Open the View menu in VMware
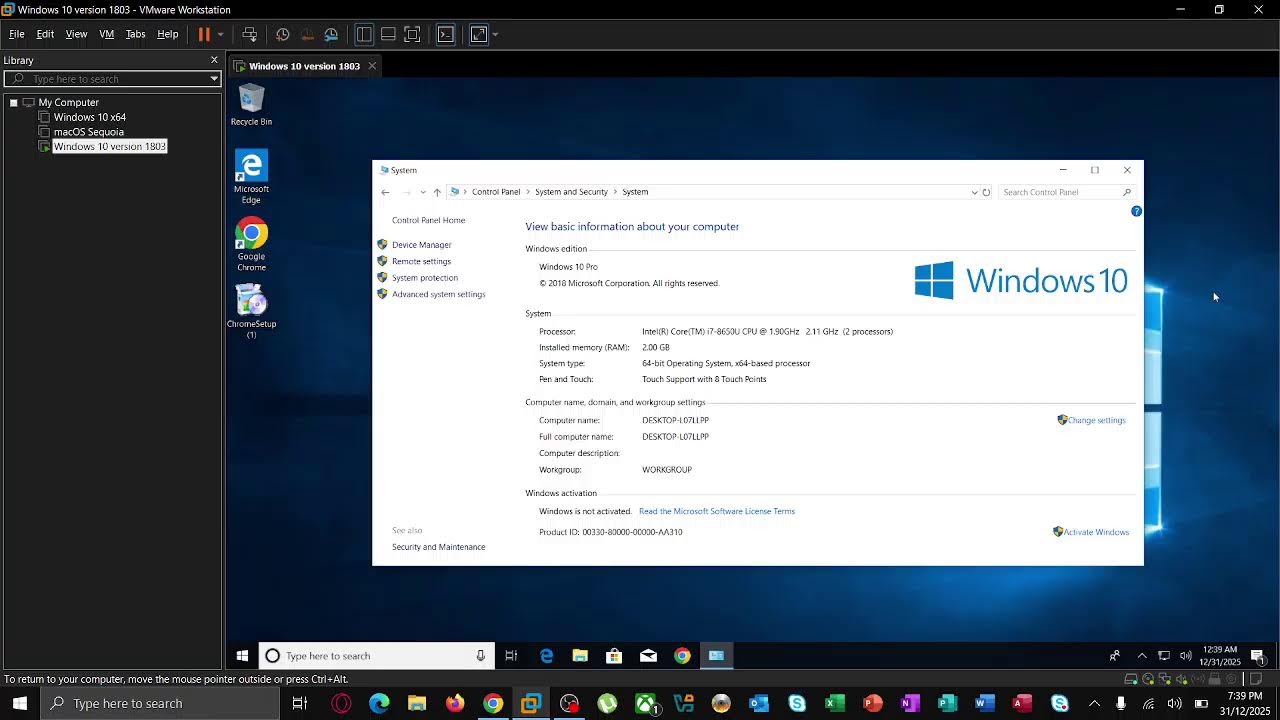The image size is (1280, 720). click(x=76, y=34)
